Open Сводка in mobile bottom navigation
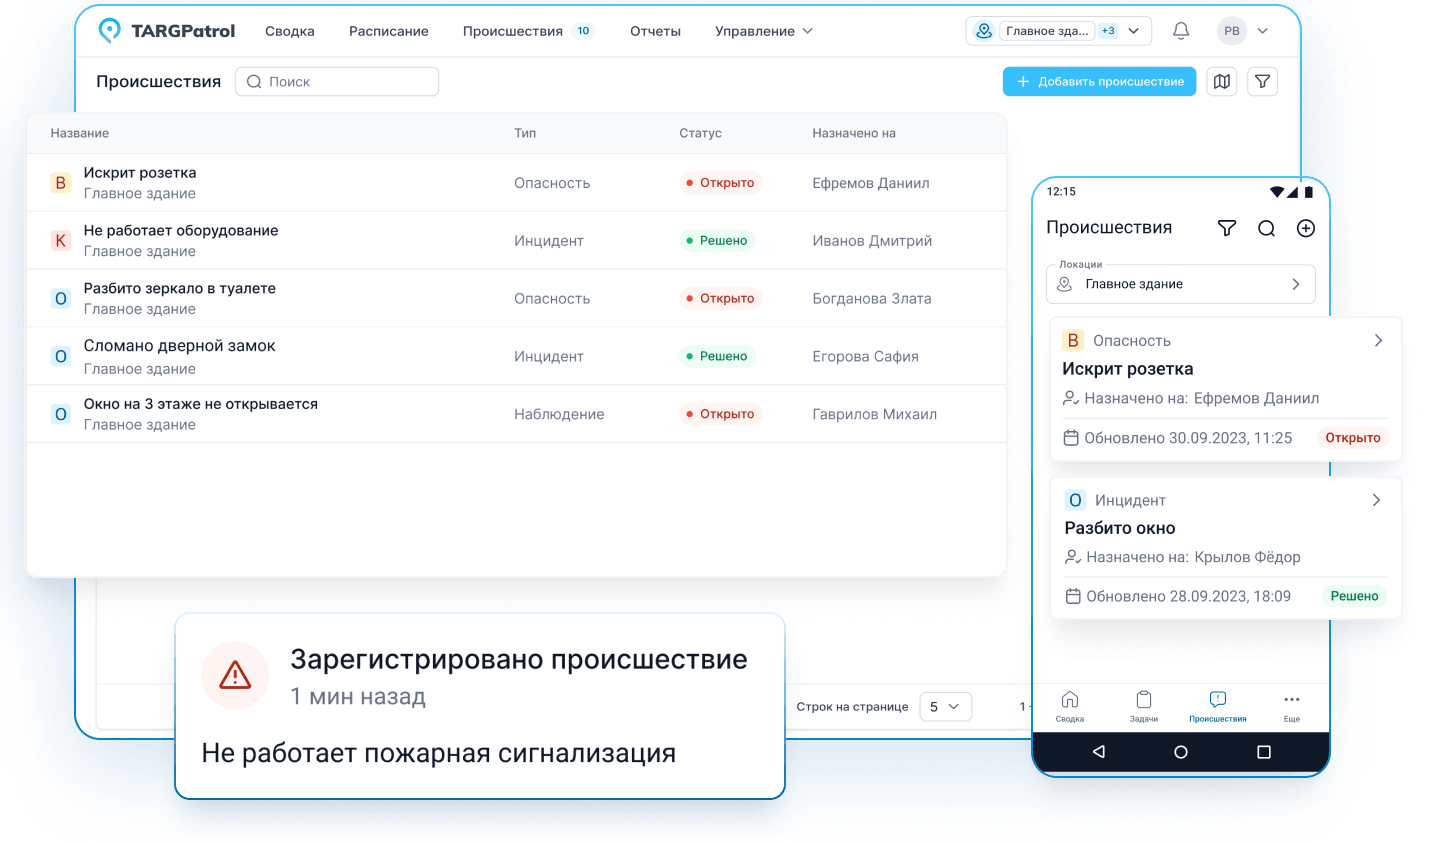Image resolution: width=1430 pixels, height=842 pixels. click(x=1070, y=705)
